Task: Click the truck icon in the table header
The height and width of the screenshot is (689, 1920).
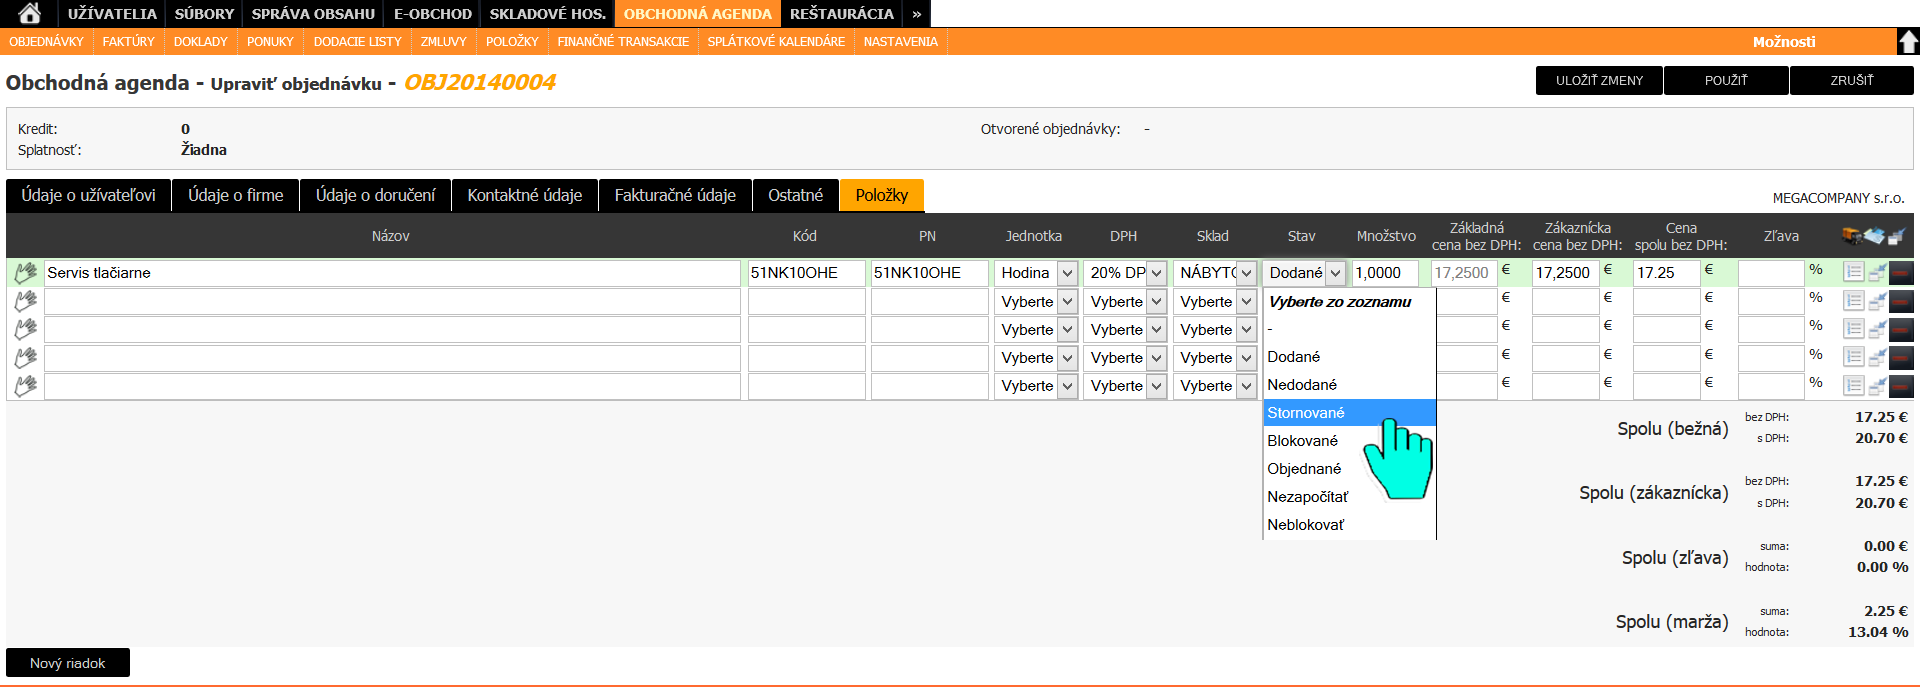Action: click(1851, 236)
